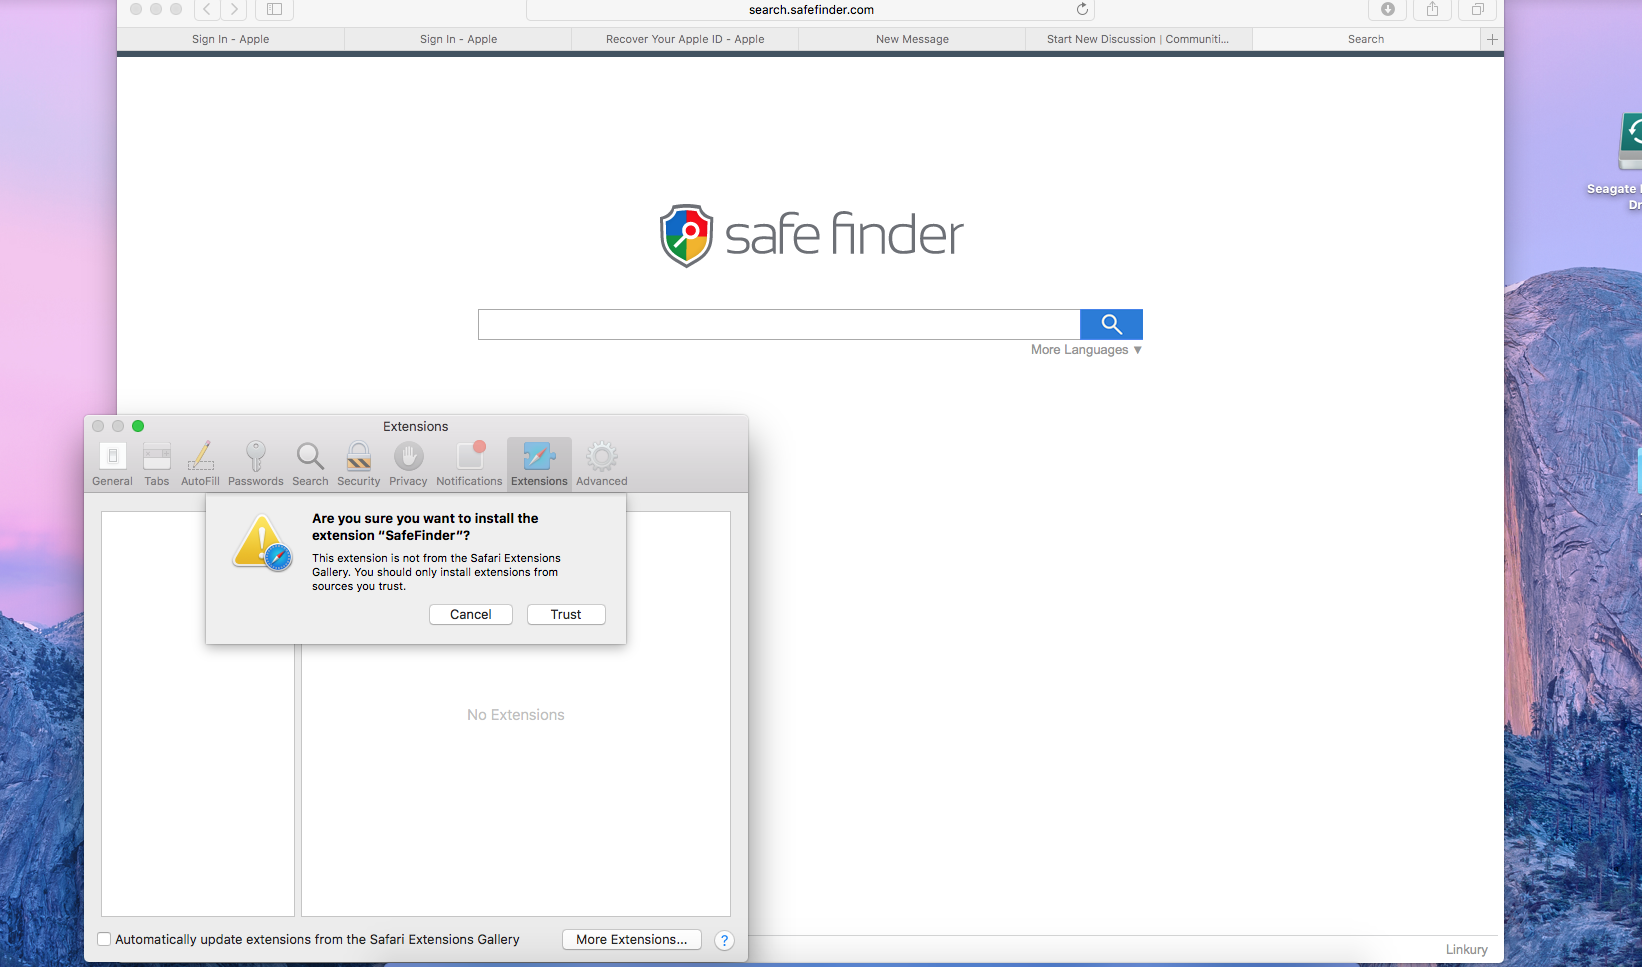
Task: Open Passwords preferences pane
Action: click(256, 464)
